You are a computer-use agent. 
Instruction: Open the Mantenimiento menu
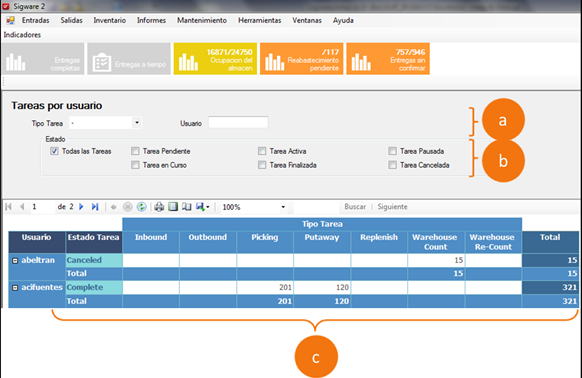[202, 20]
